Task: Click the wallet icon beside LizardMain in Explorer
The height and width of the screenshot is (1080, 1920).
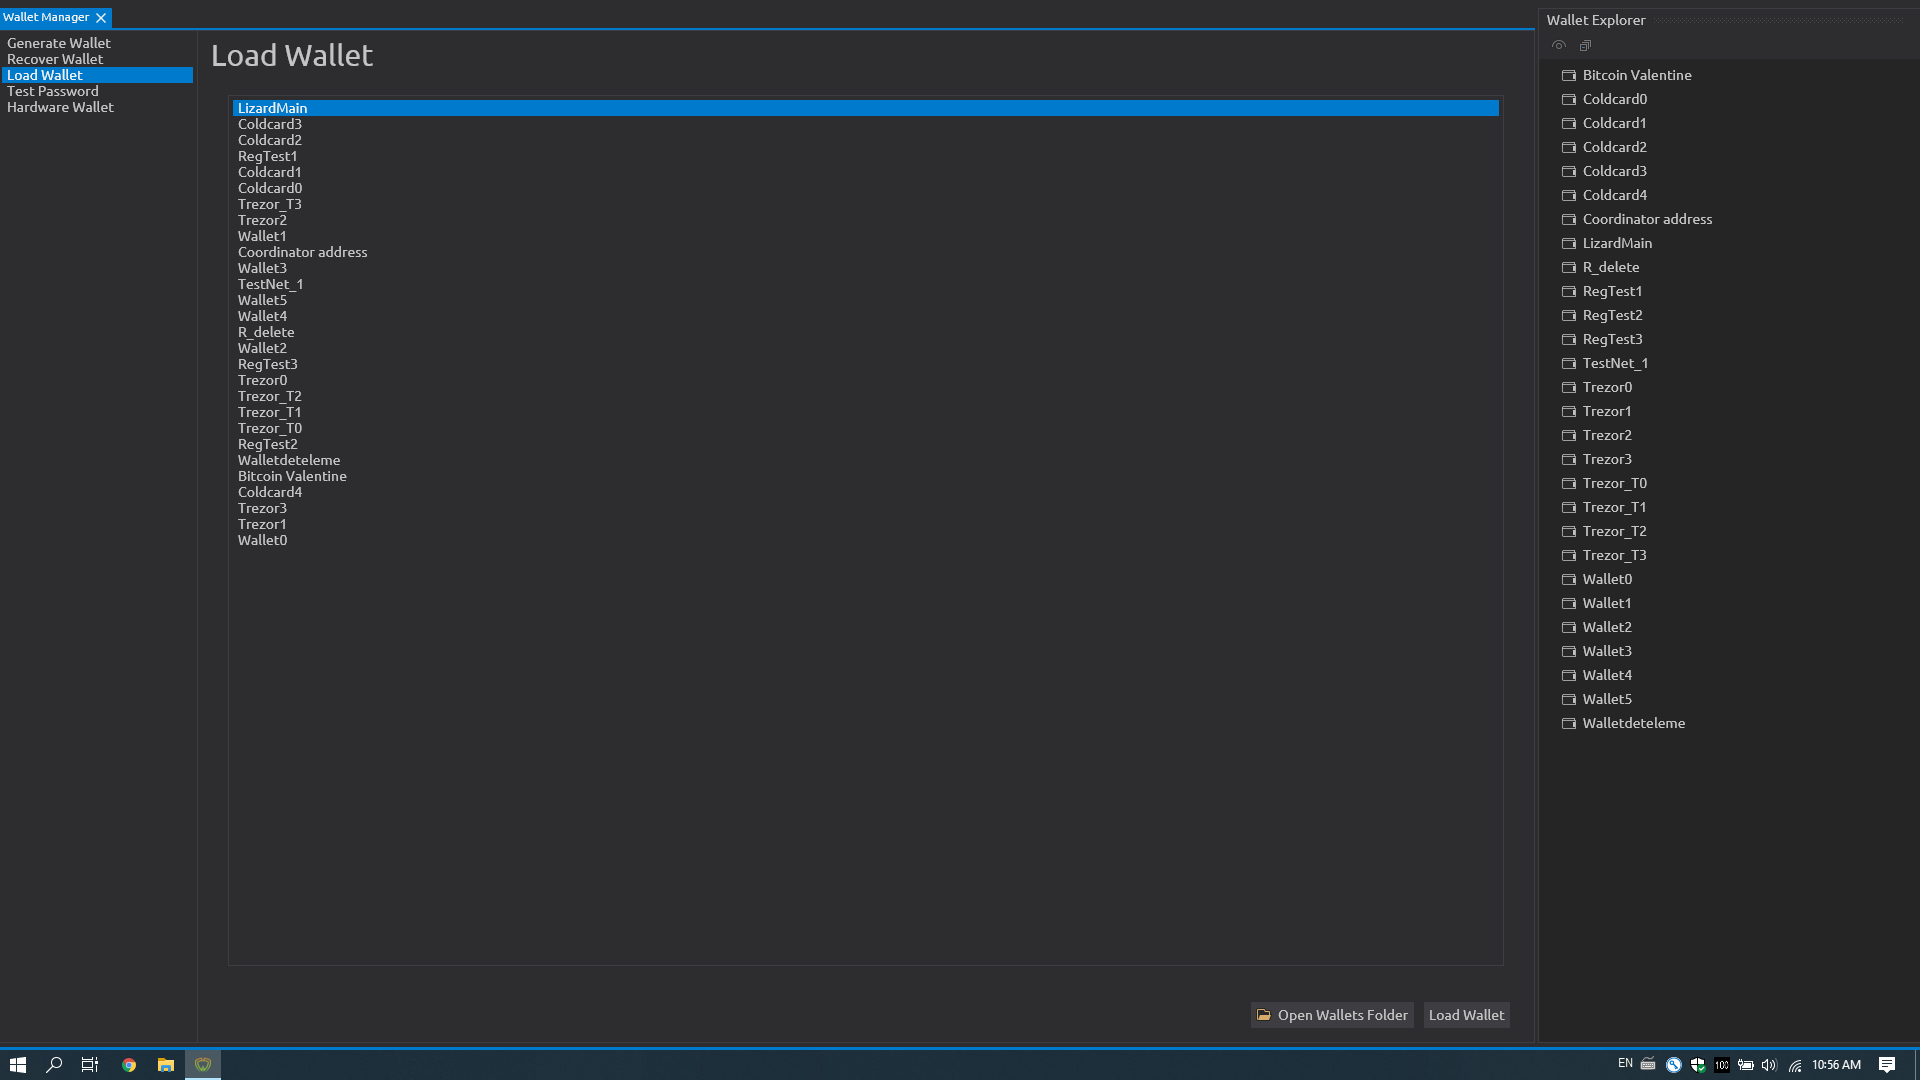Action: (x=1569, y=243)
